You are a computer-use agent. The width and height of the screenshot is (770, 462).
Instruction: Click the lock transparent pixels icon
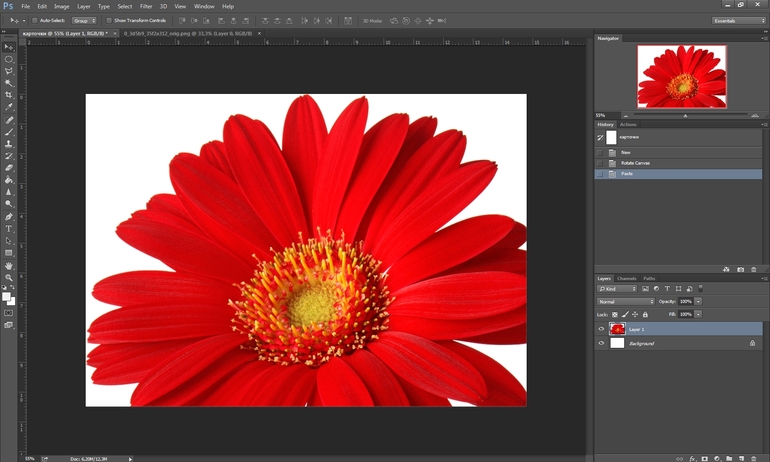pyautogui.click(x=615, y=314)
